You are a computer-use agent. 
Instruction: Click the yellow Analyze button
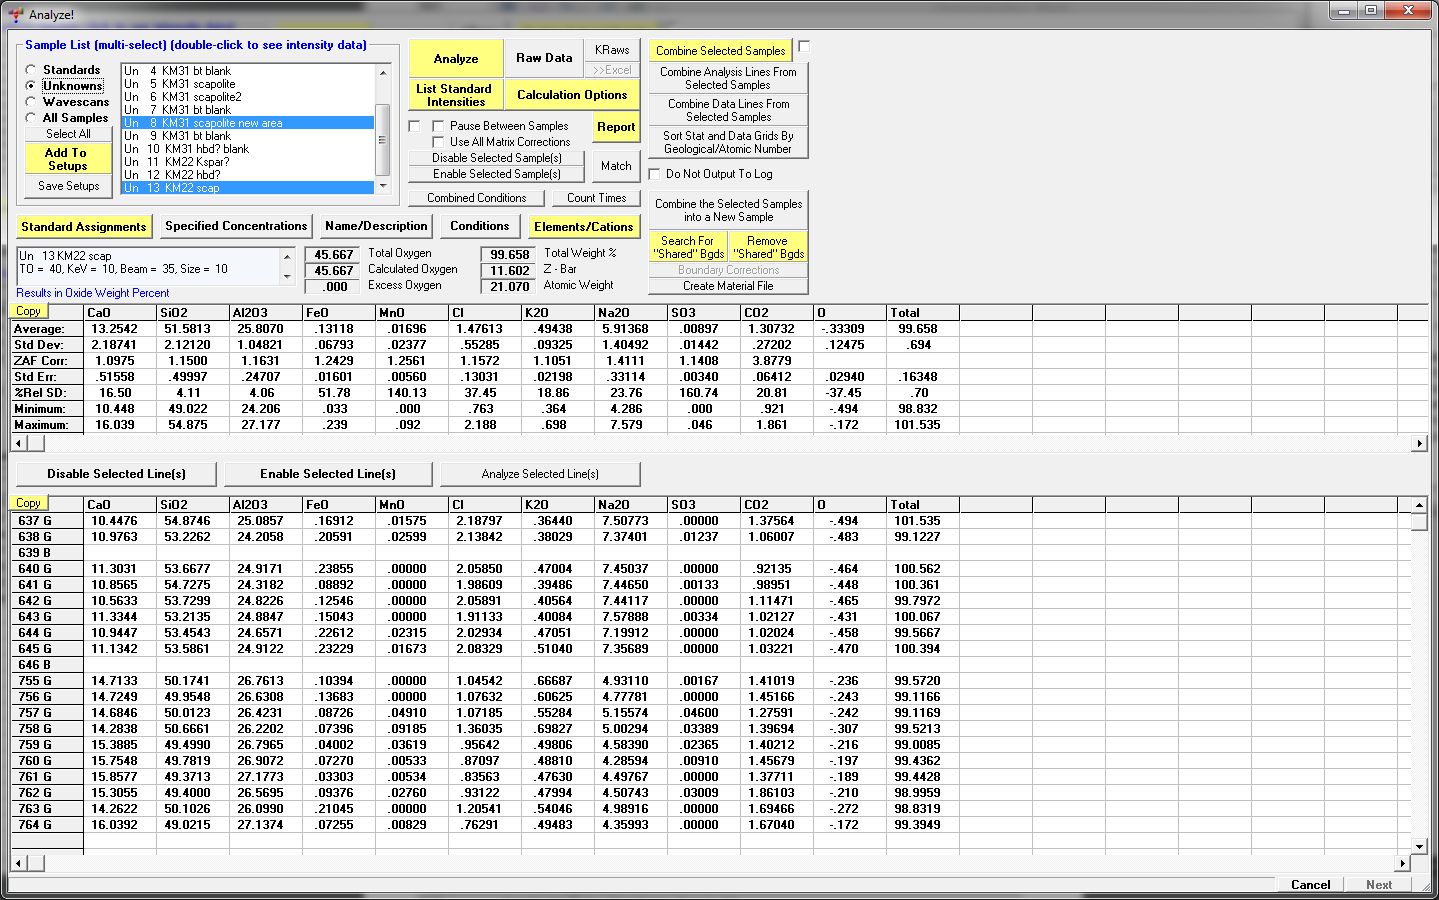(x=455, y=58)
